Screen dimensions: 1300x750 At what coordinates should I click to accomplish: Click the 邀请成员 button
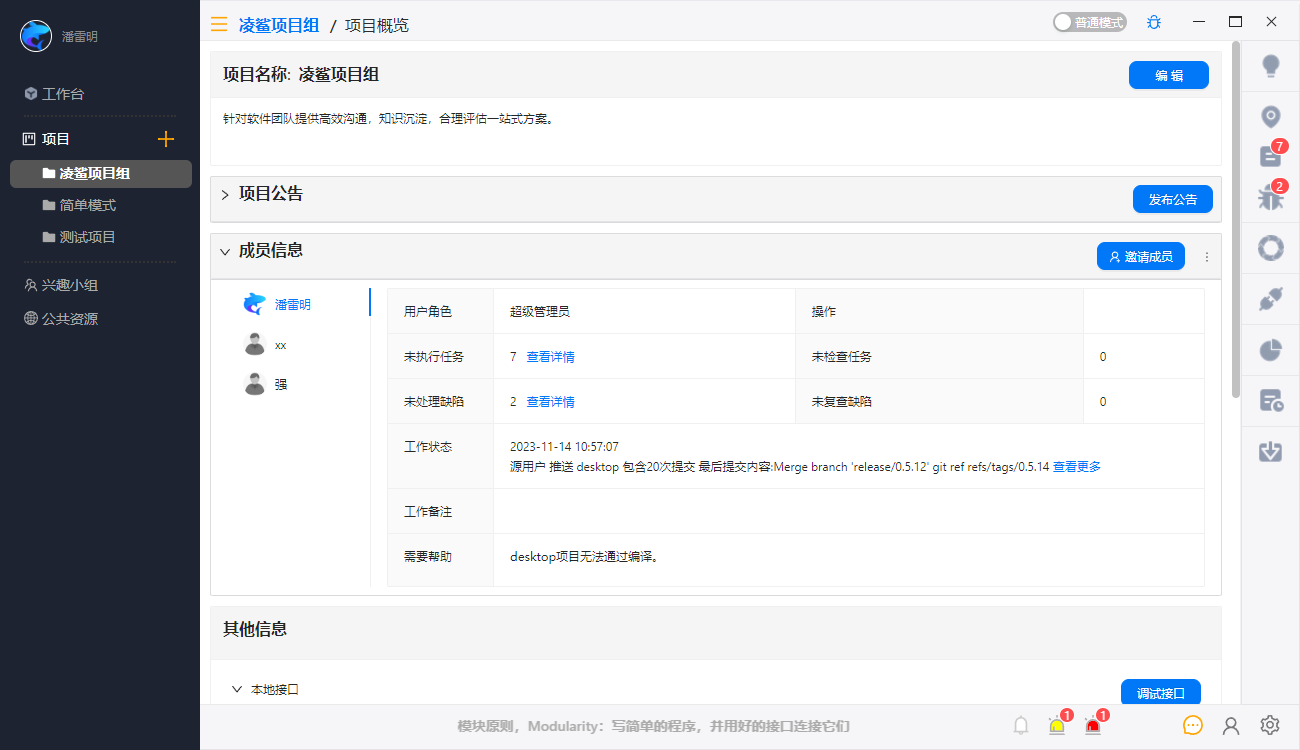1140,256
